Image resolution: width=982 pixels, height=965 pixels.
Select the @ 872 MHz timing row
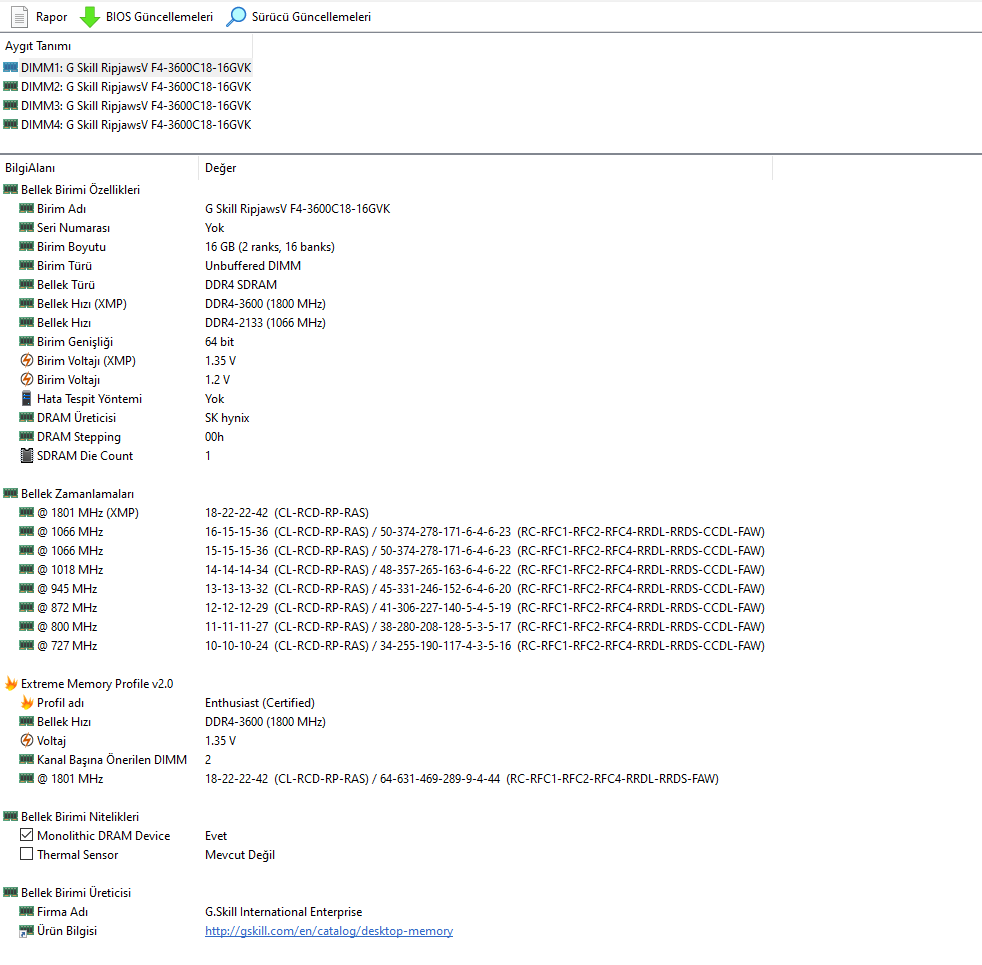point(387,607)
